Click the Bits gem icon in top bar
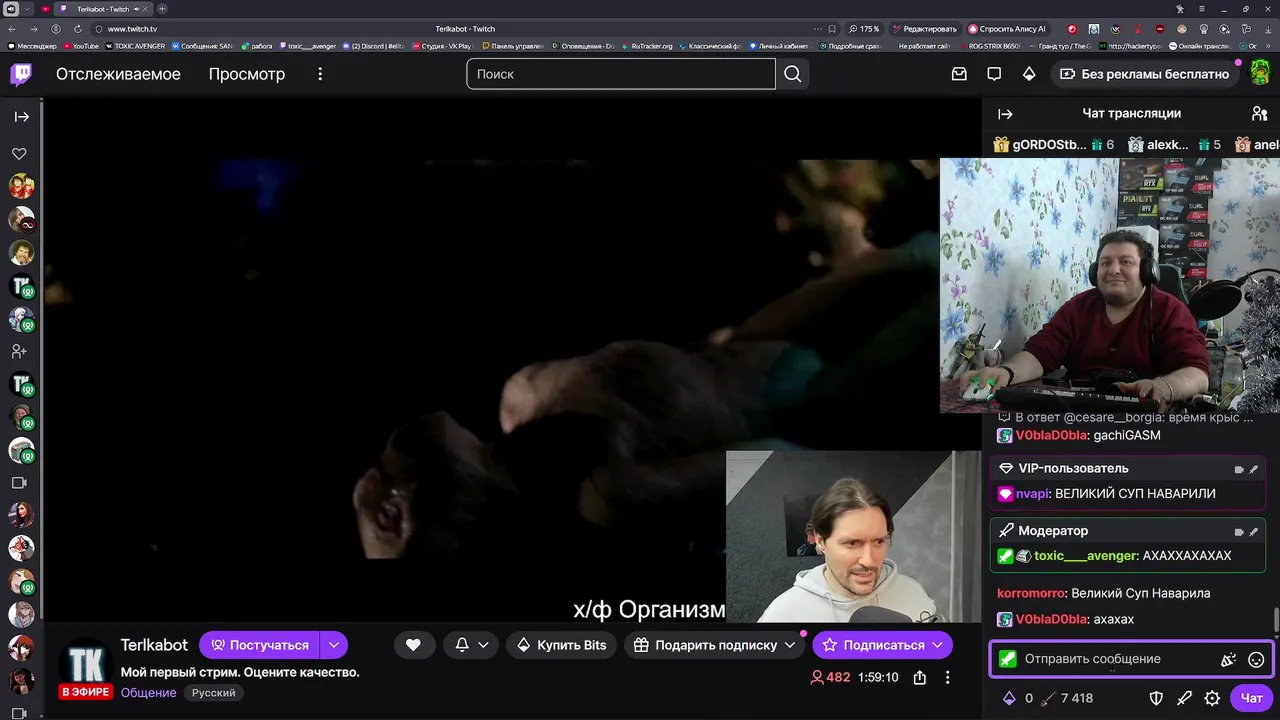Image resolution: width=1280 pixels, height=720 pixels. pyautogui.click(x=1029, y=74)
